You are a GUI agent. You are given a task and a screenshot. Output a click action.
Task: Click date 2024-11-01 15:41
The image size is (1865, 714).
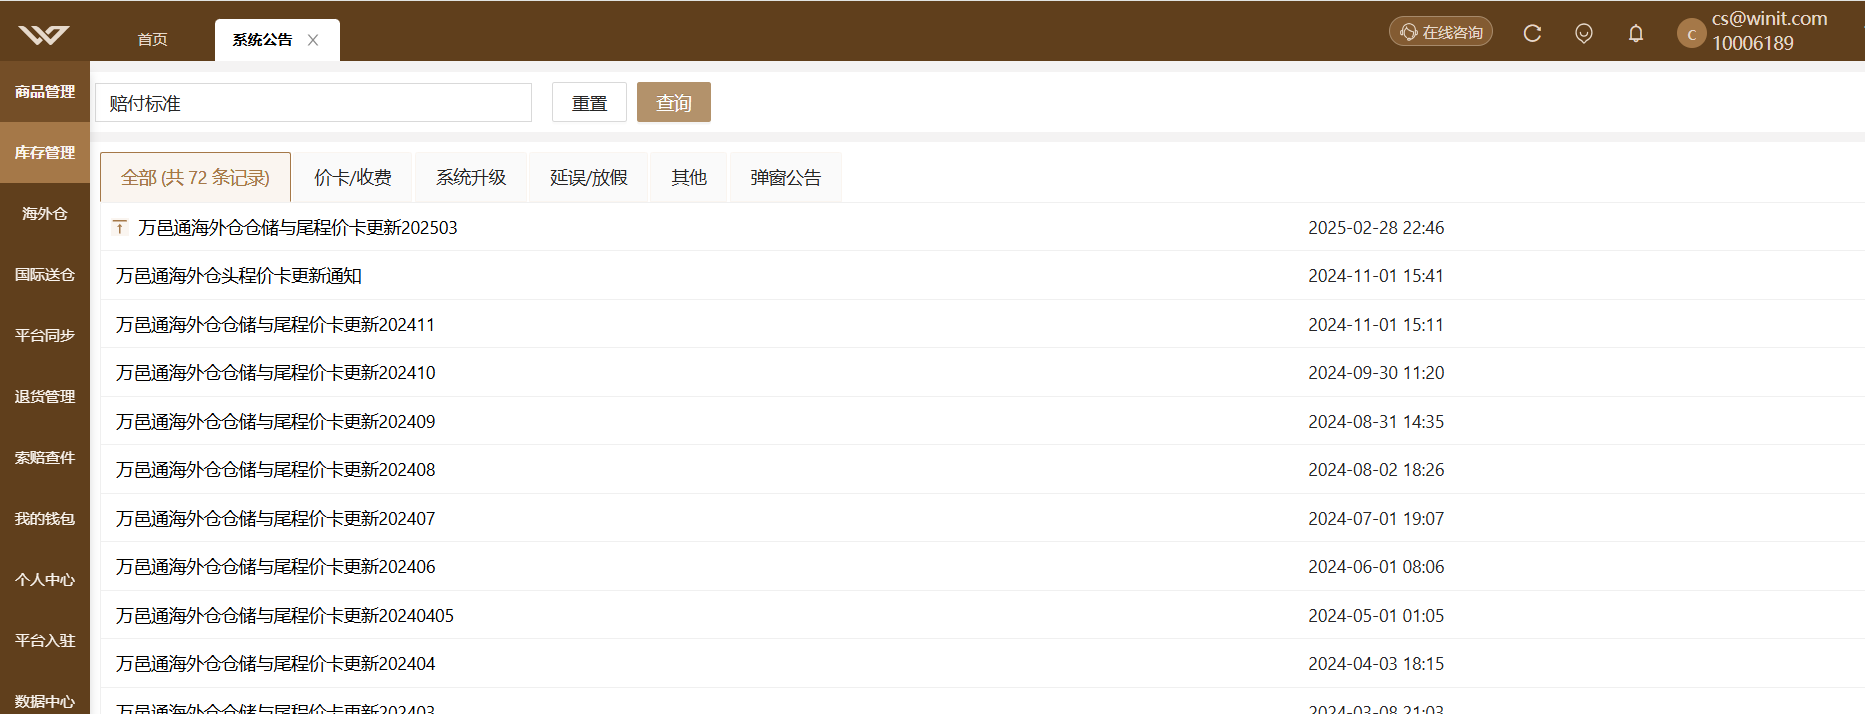click(1376, 276)
